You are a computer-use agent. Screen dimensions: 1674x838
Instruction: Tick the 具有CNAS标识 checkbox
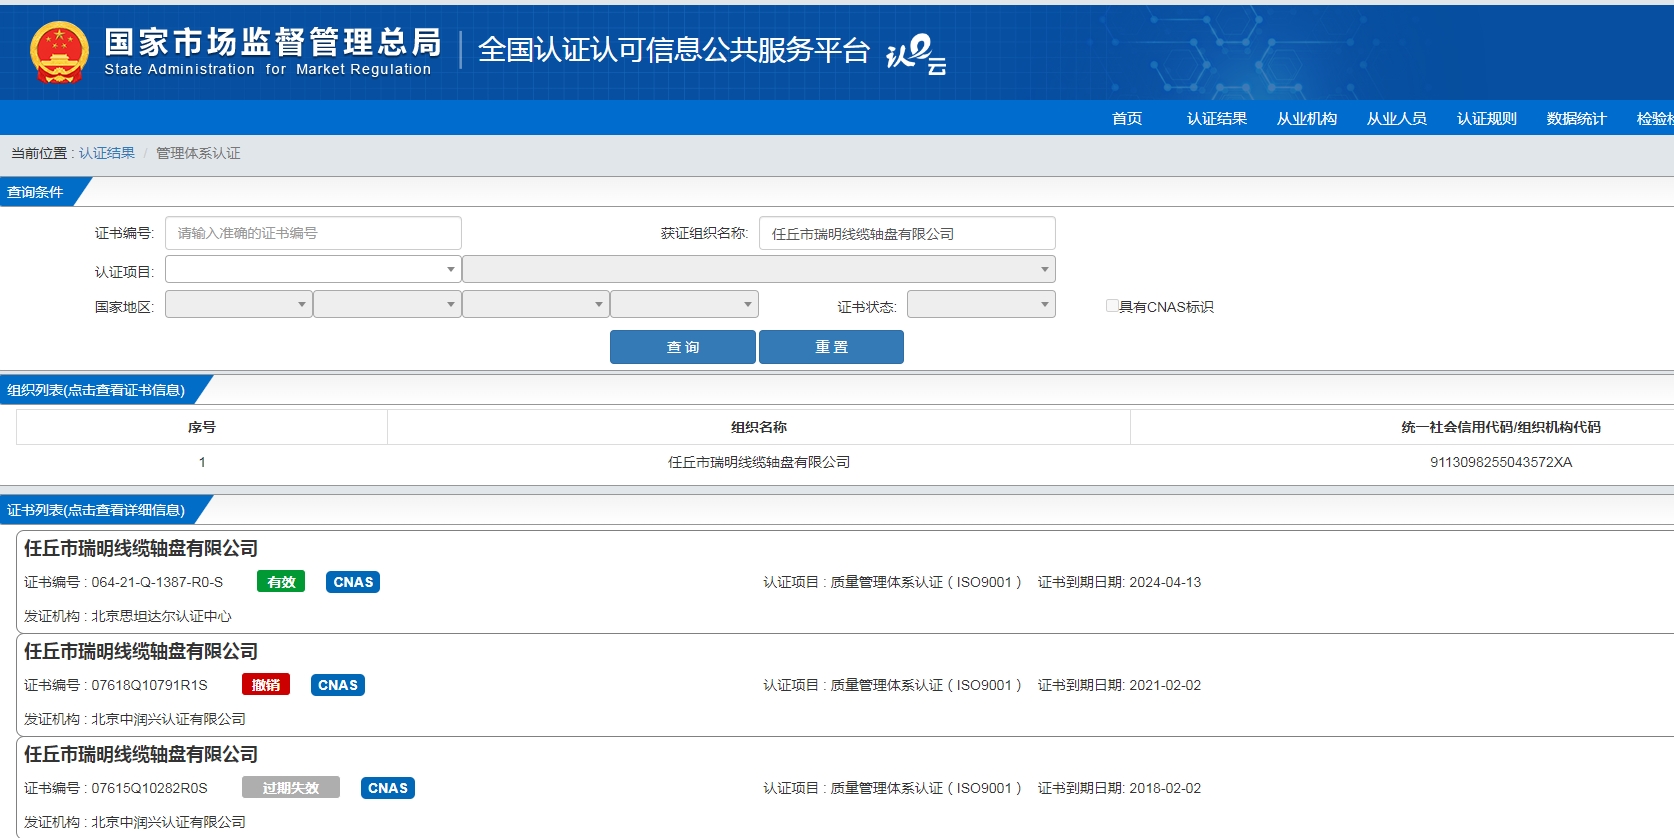pyautogui.click(x=1112, y=306)
